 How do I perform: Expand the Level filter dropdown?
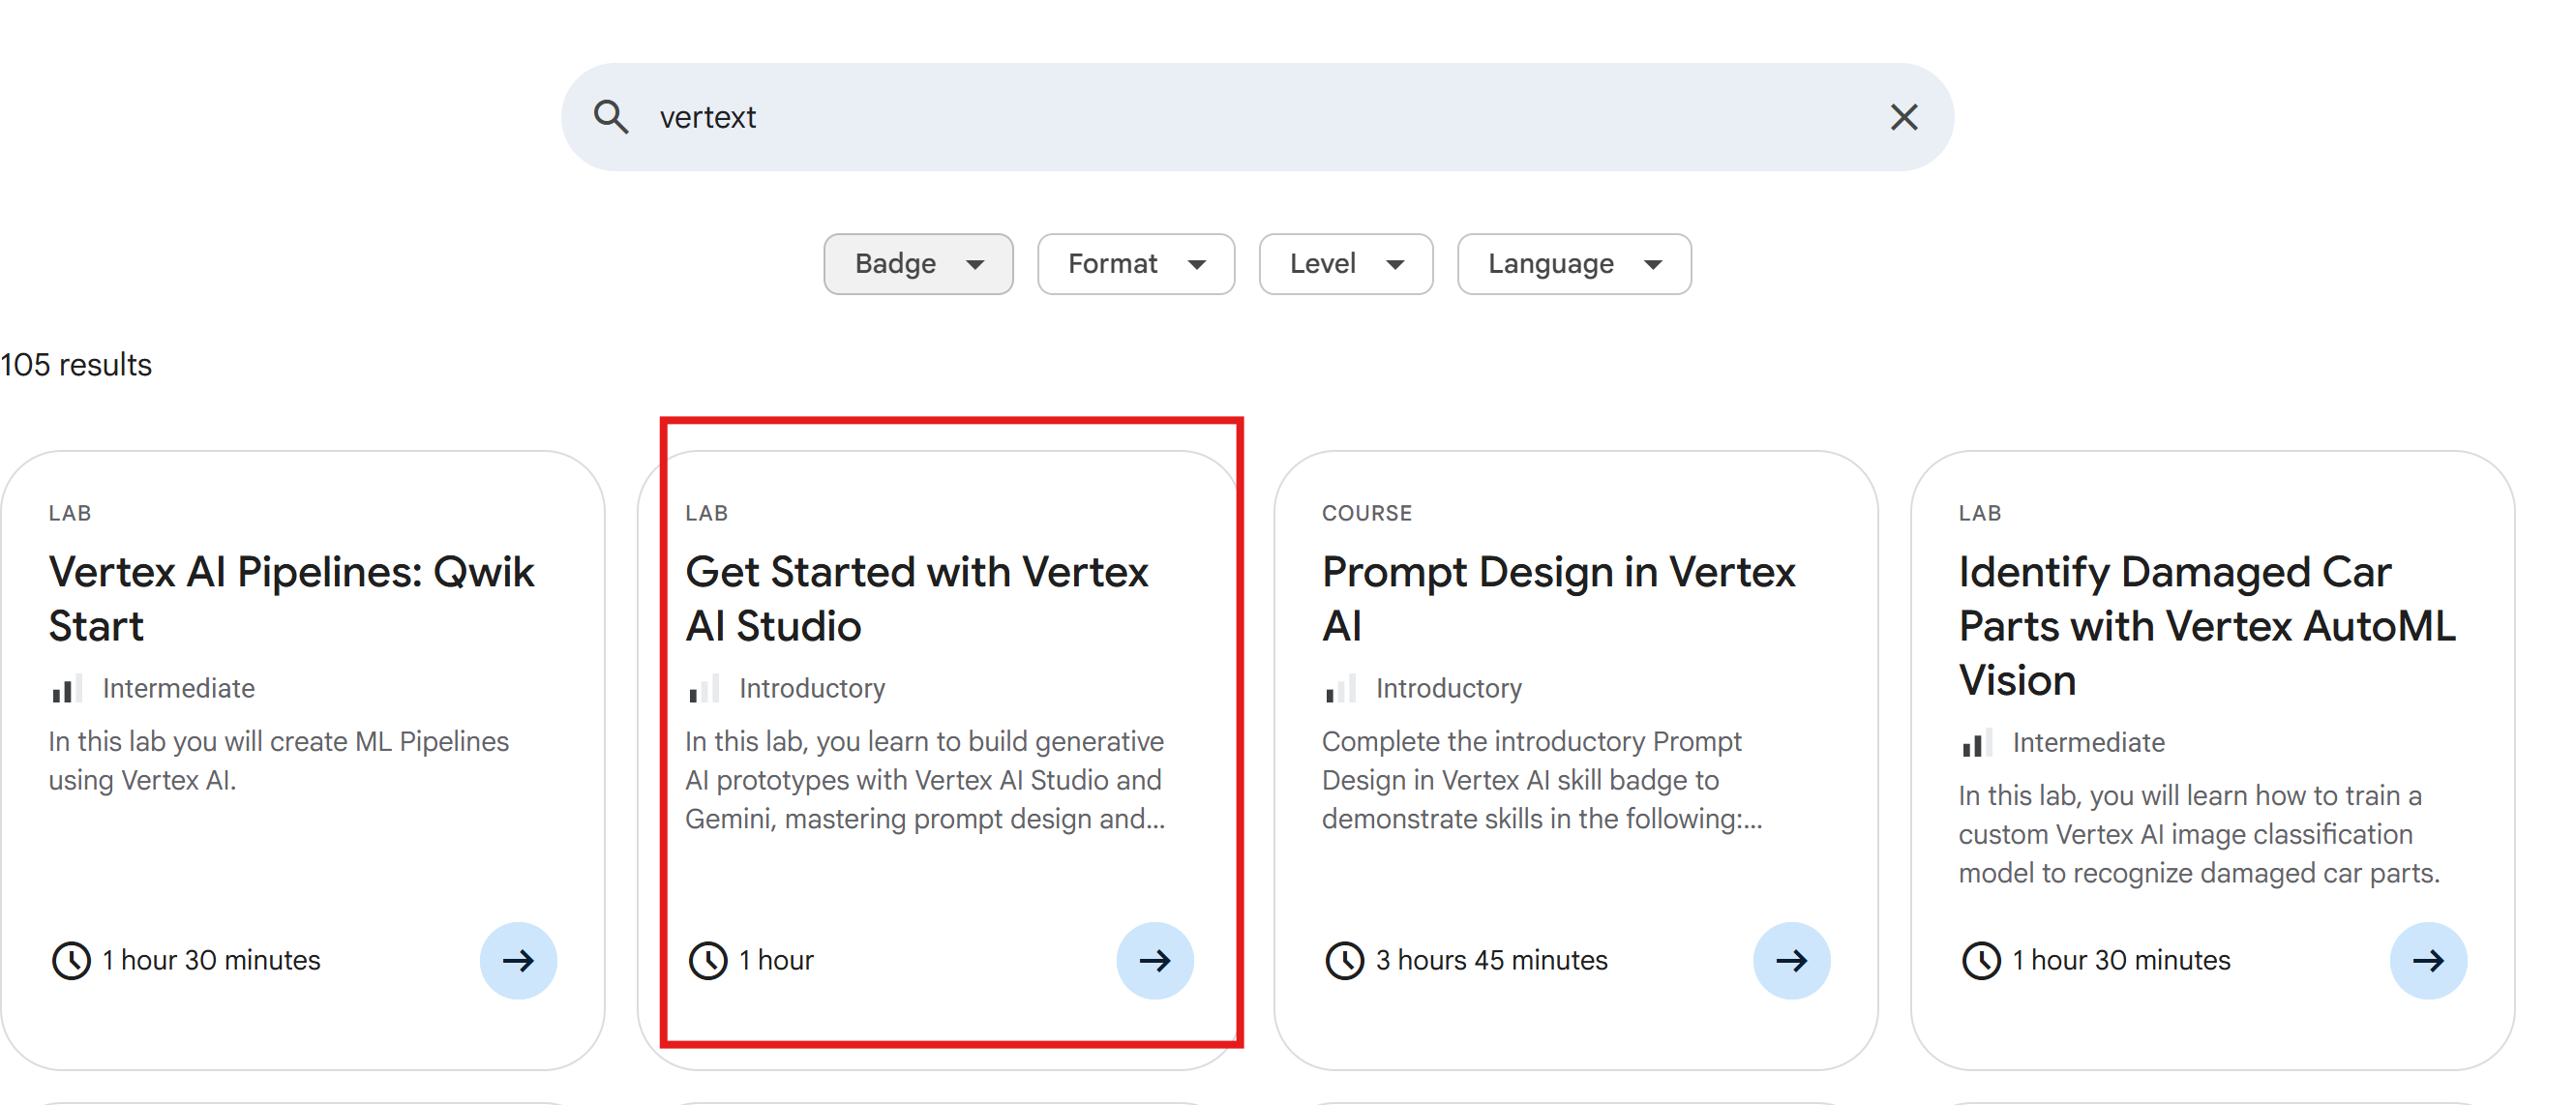click(x=1345, y=264)
